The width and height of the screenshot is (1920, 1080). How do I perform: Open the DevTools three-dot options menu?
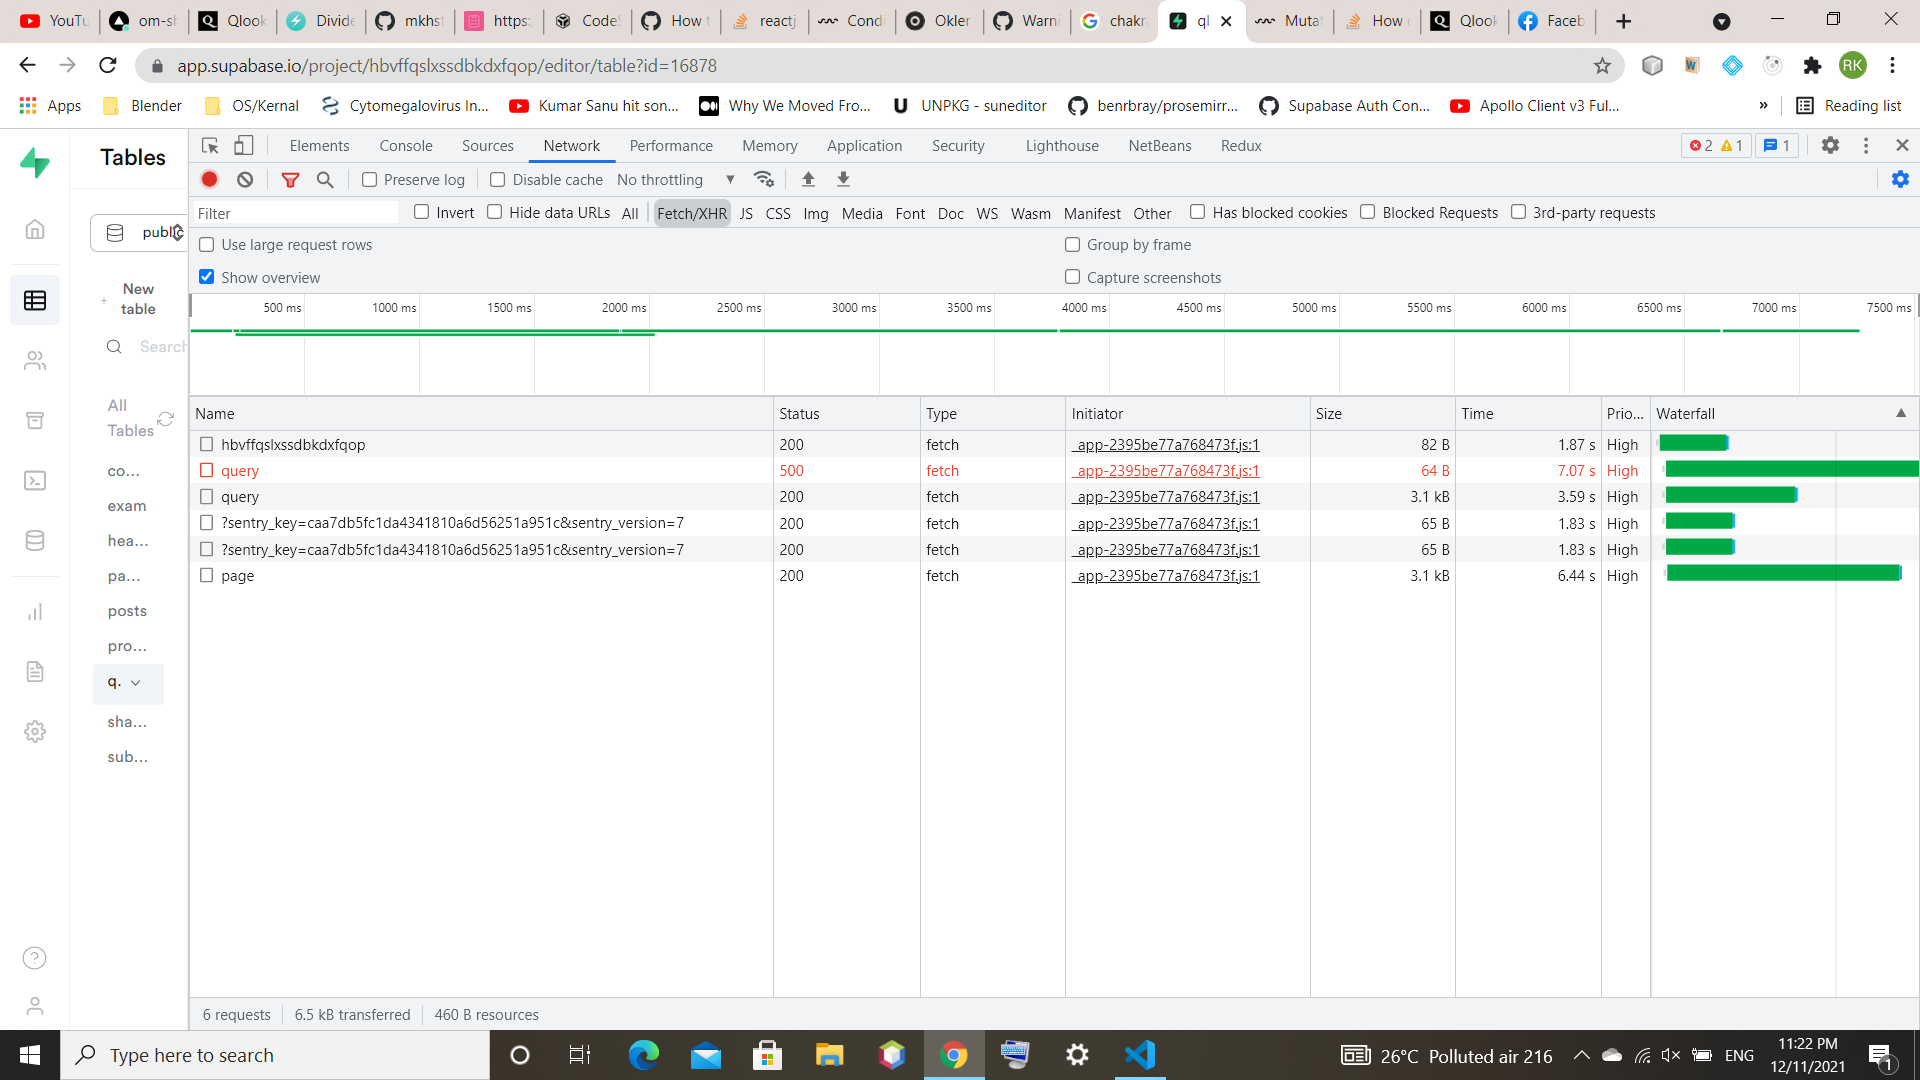coord(1865,145)
